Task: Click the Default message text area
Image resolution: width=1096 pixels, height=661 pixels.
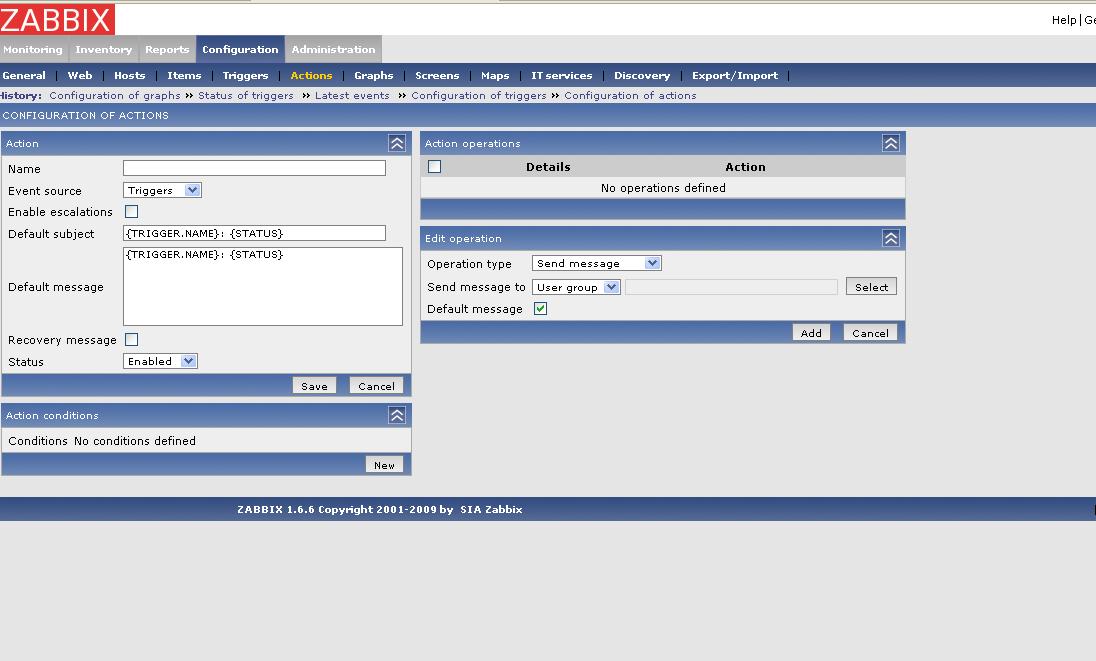Action: click(x=263, y=286)
